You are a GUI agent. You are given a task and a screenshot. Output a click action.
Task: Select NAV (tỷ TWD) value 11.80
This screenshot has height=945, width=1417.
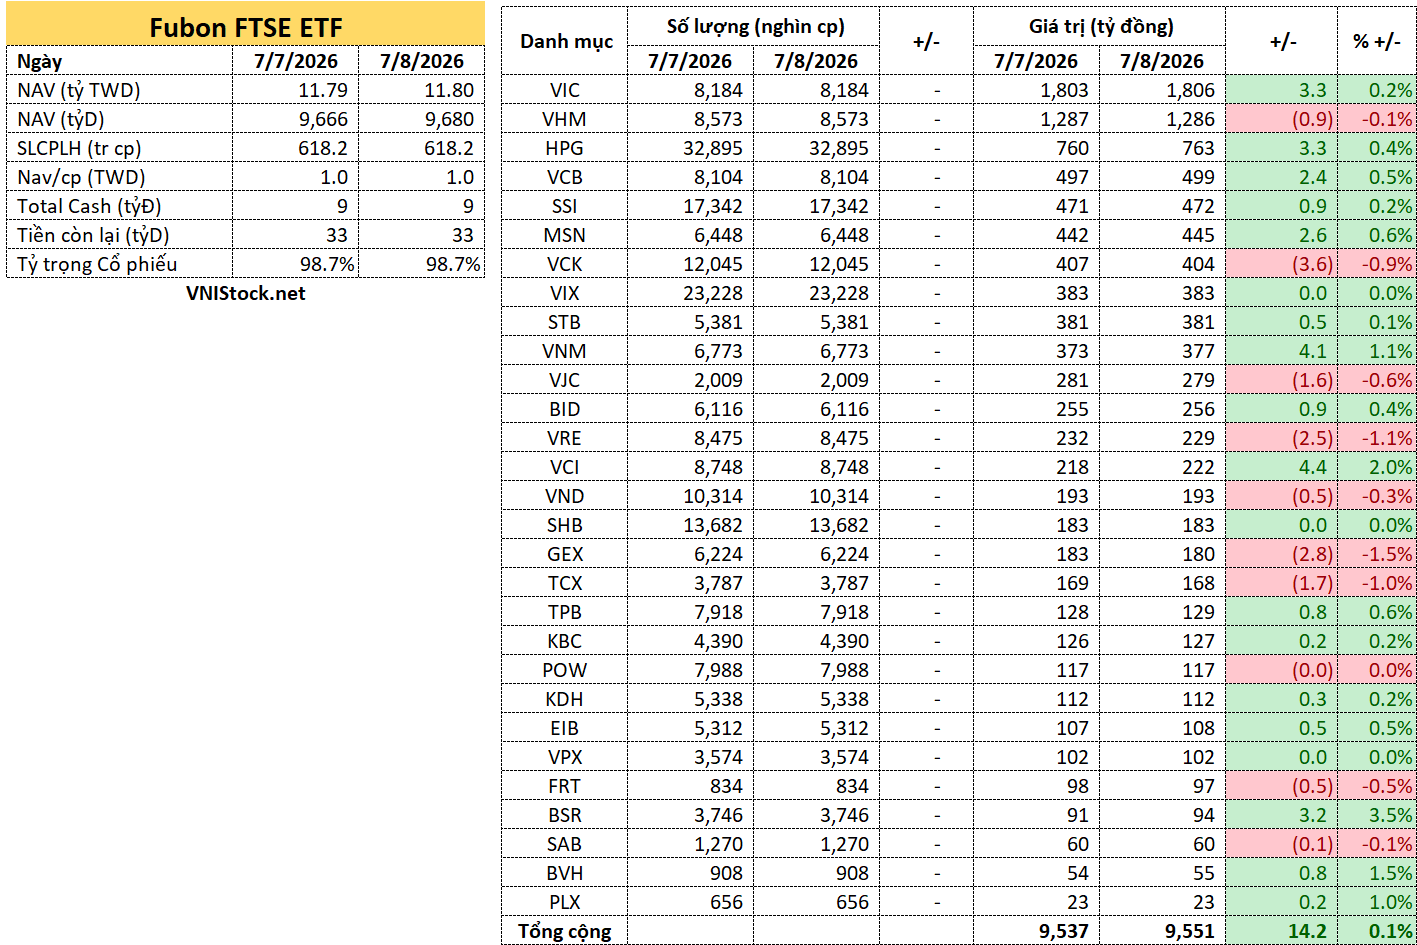click(422, 90)
